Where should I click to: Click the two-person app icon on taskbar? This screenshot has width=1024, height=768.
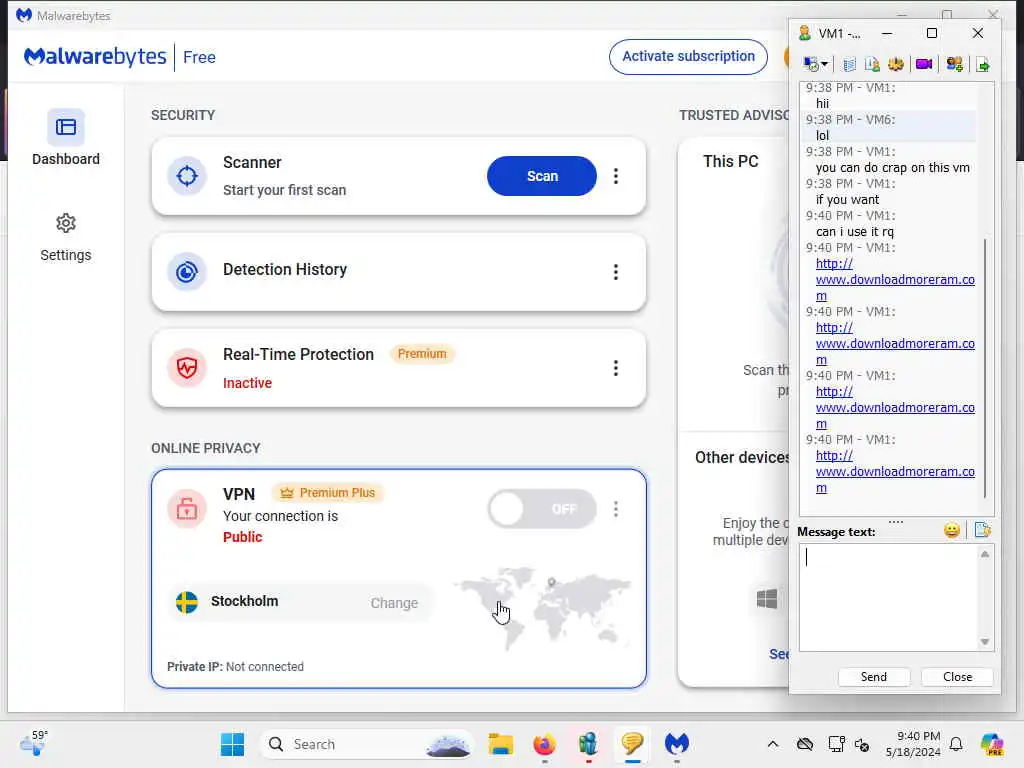point(588,744)
